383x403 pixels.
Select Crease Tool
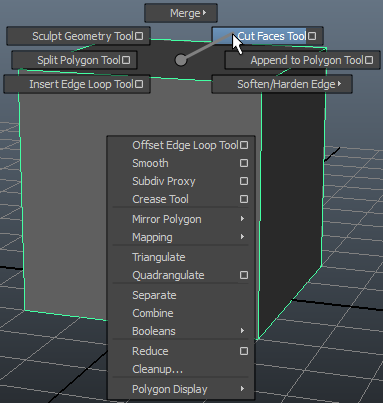pyautogui.click(x=181, y=199)
